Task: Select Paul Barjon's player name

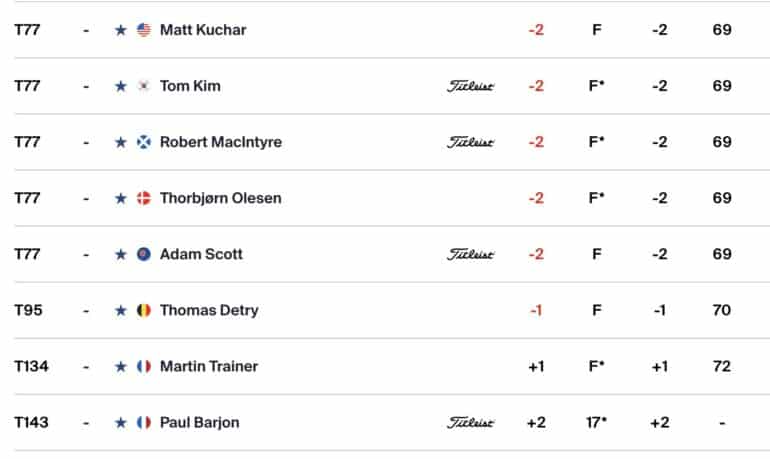Action: pos(199,423)
